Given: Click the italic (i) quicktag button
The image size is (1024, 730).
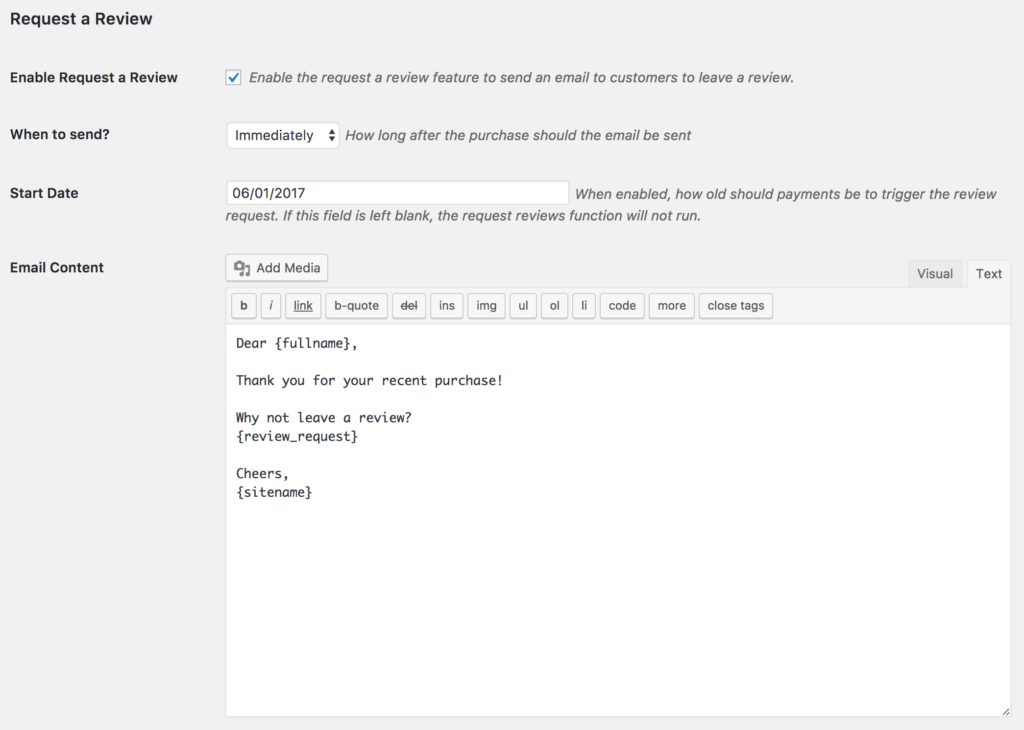Looking at the screenshot, I should (x=271, y=306).
